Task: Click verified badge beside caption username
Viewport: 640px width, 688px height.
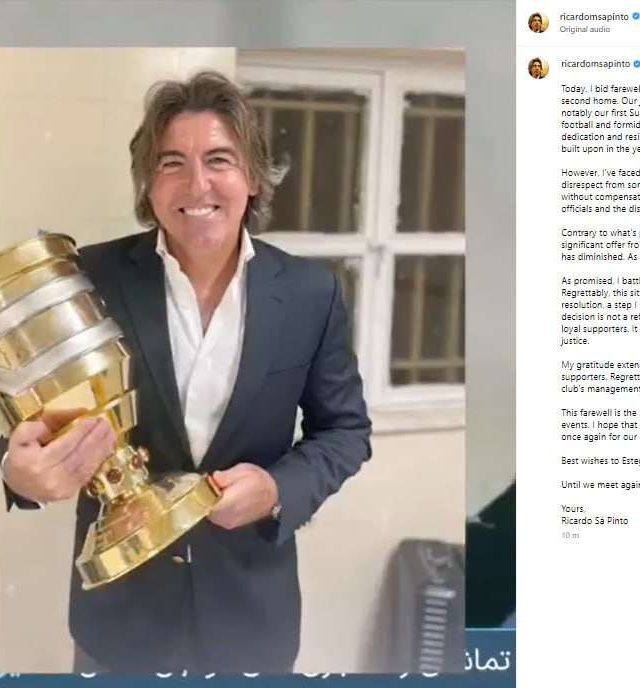Action: pyautogui.click(x=636, y=64)
